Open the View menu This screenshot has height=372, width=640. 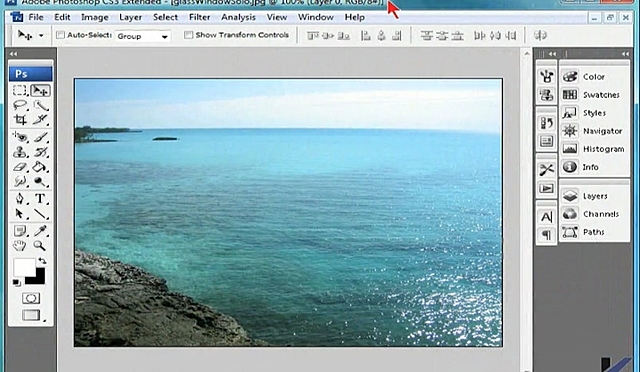pyautogui.click(x=277, y=17)
